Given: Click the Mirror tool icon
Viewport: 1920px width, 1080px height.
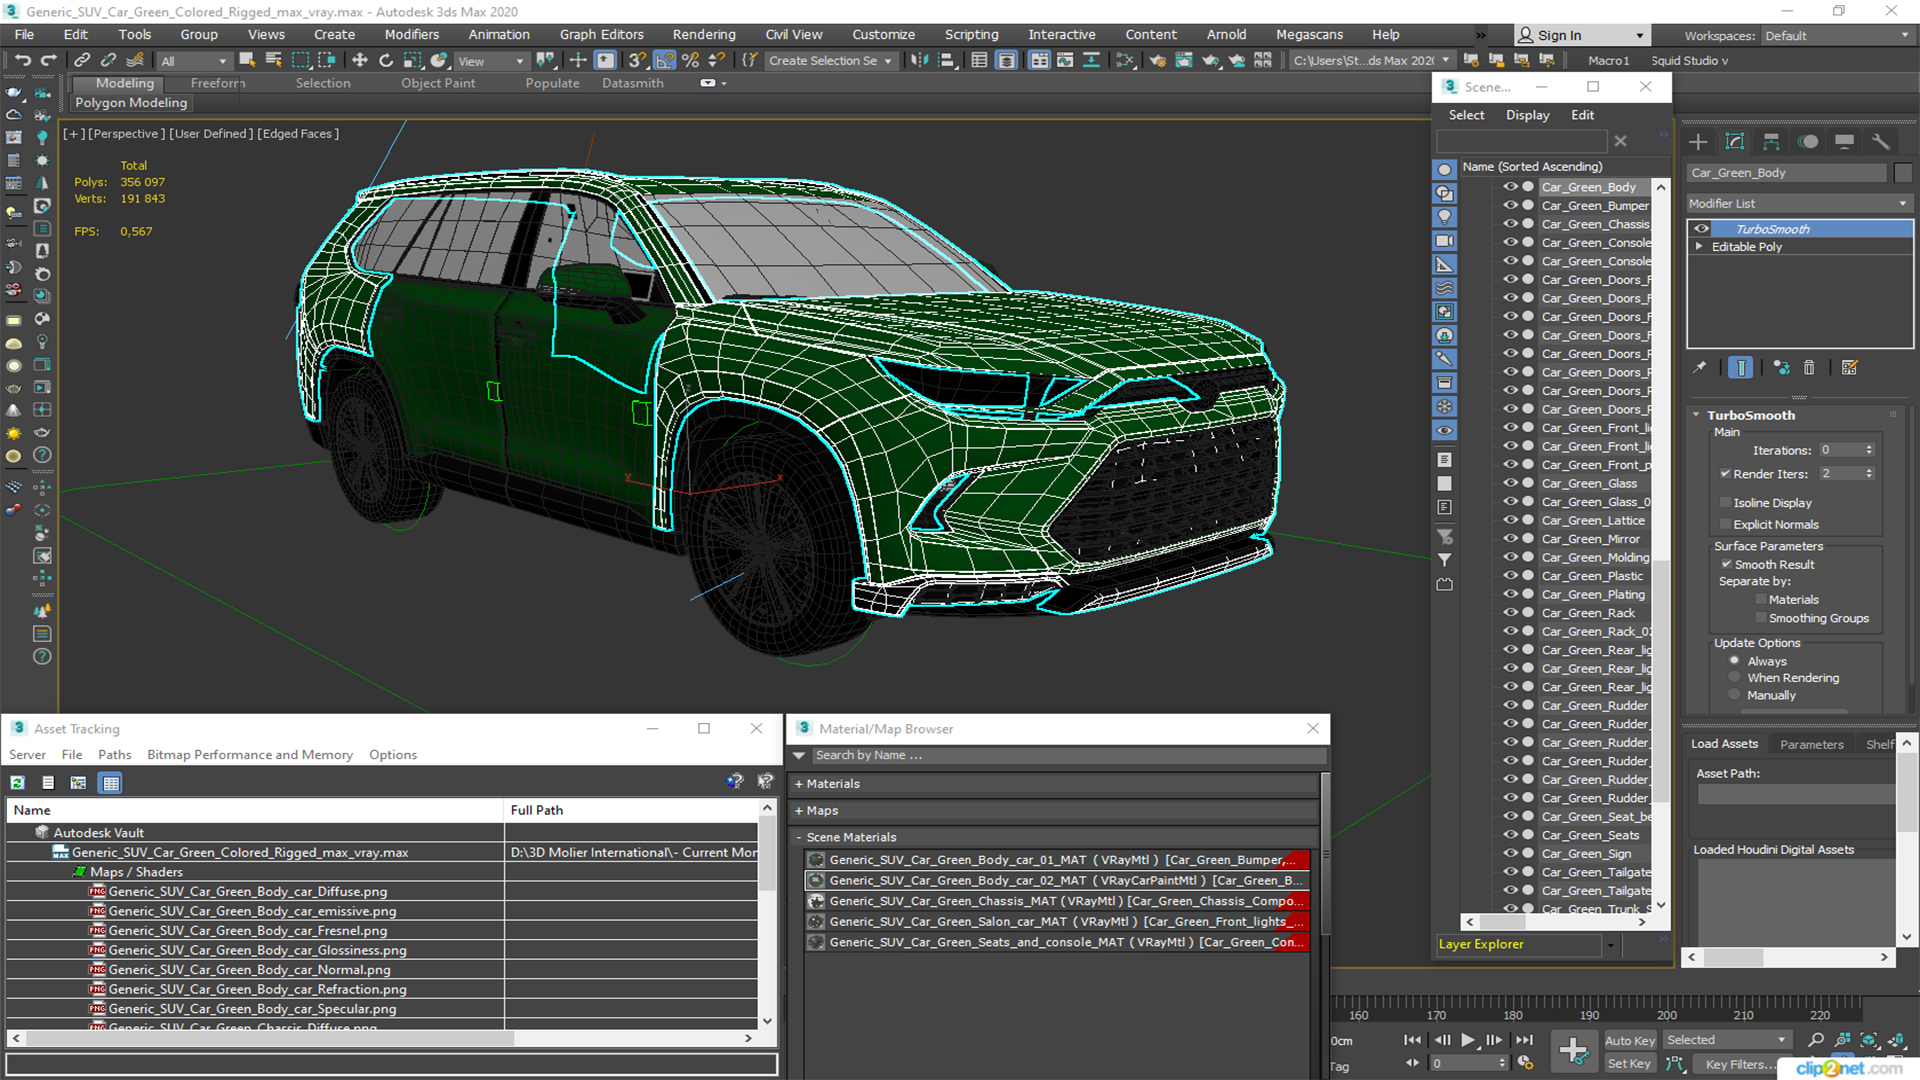Looking at the screenshot, I should point(919,60).
